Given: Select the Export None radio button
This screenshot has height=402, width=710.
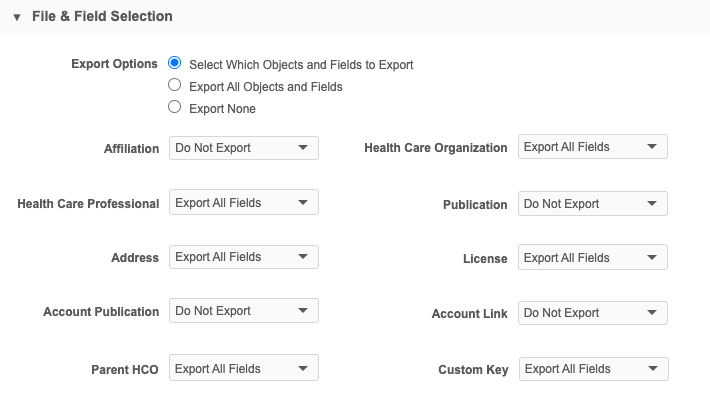Looking at the screenshot, I should tap(175, 108).
